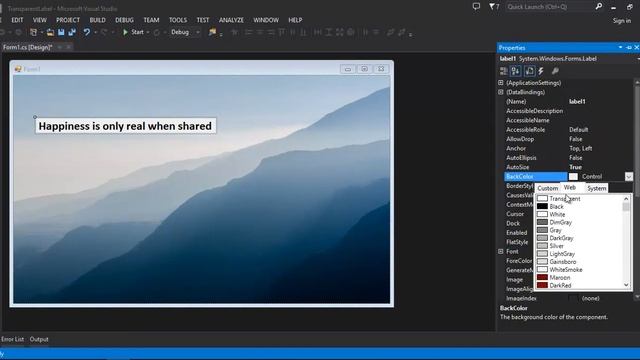640x360 pixels.
Task: Click the Save floppy disk icon
Action: (x=61, y=32)
